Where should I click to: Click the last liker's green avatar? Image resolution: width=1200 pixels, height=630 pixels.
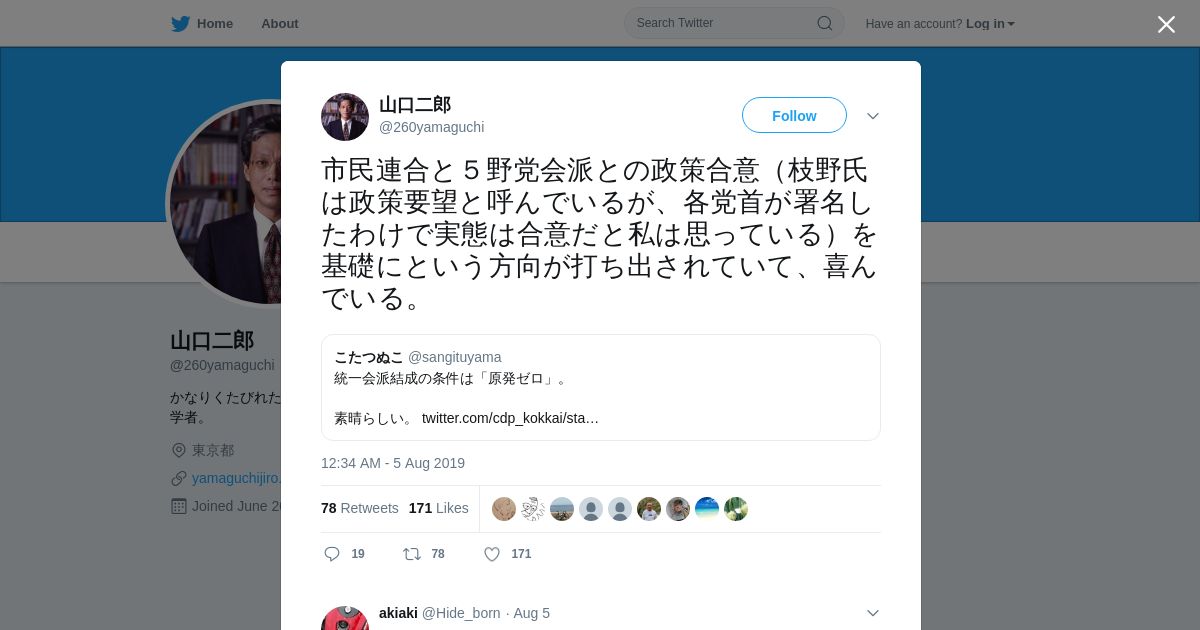(x=736, y=509)
